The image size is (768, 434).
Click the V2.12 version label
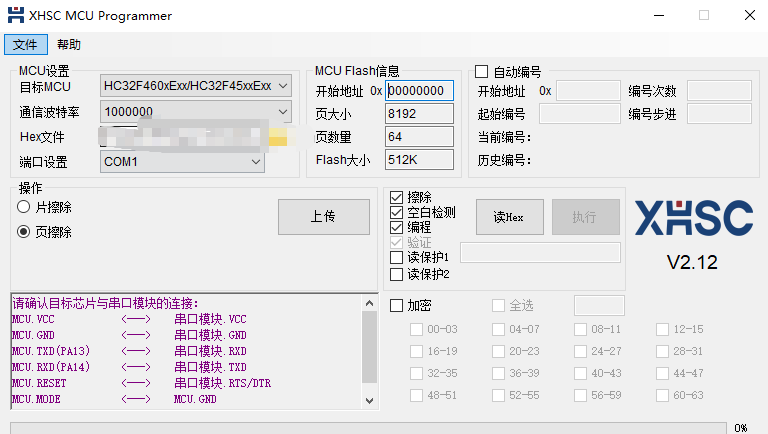(x=692, y=263)
